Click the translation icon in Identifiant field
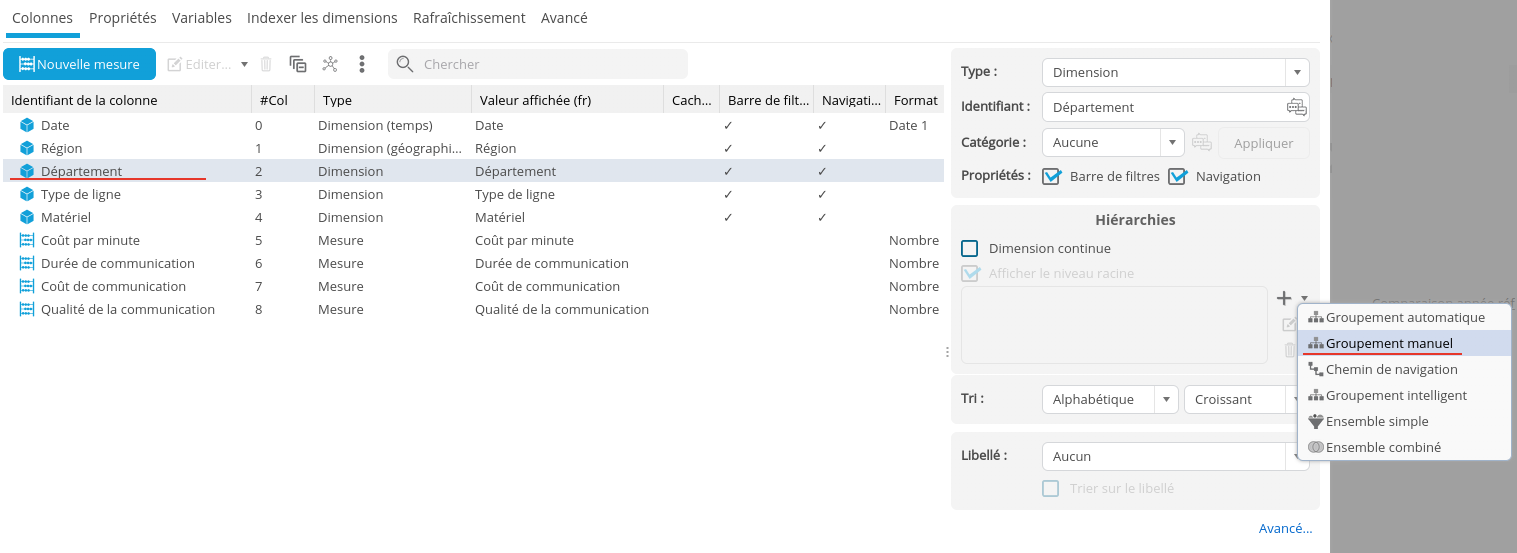This screenshot has width=1517, height=553. (x=1296, y=107)
